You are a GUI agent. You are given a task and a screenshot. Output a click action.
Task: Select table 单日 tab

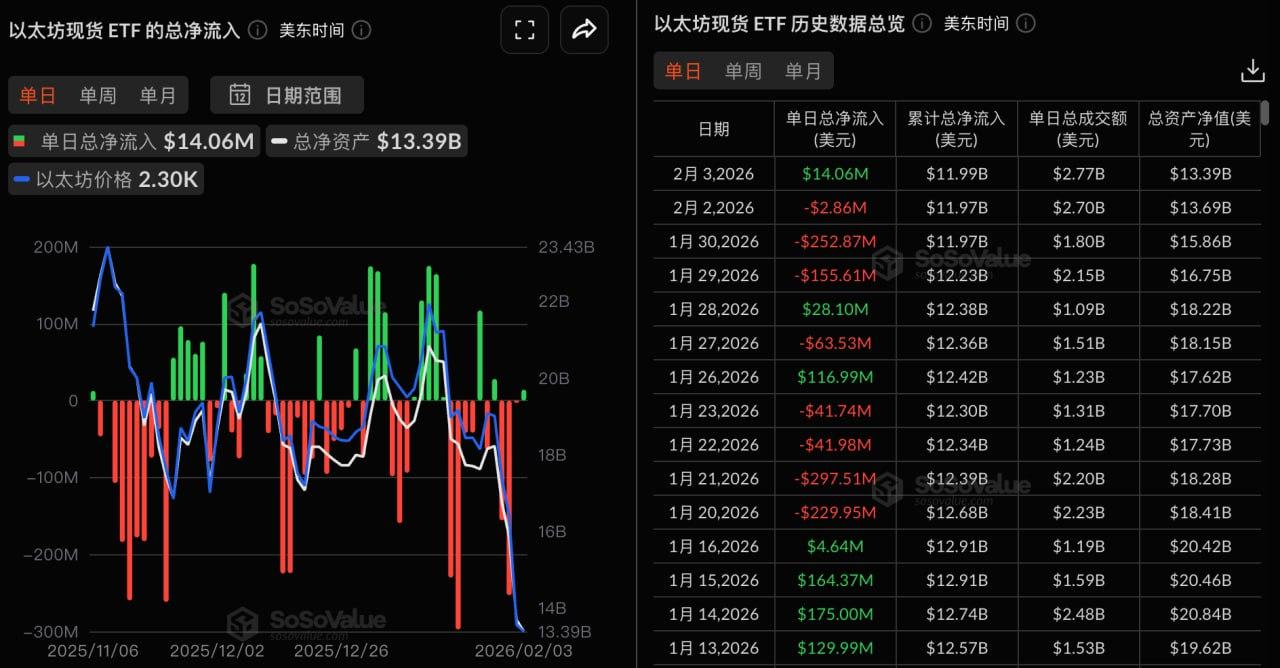tap(683, 71)
